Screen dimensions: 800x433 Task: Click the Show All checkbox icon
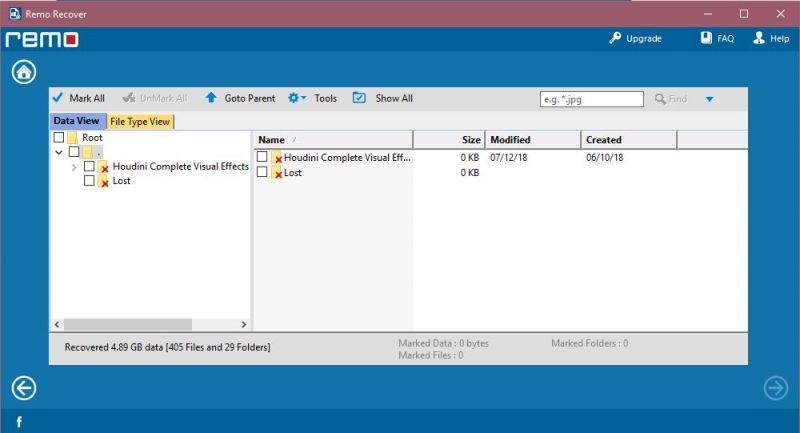pos(359,97)
